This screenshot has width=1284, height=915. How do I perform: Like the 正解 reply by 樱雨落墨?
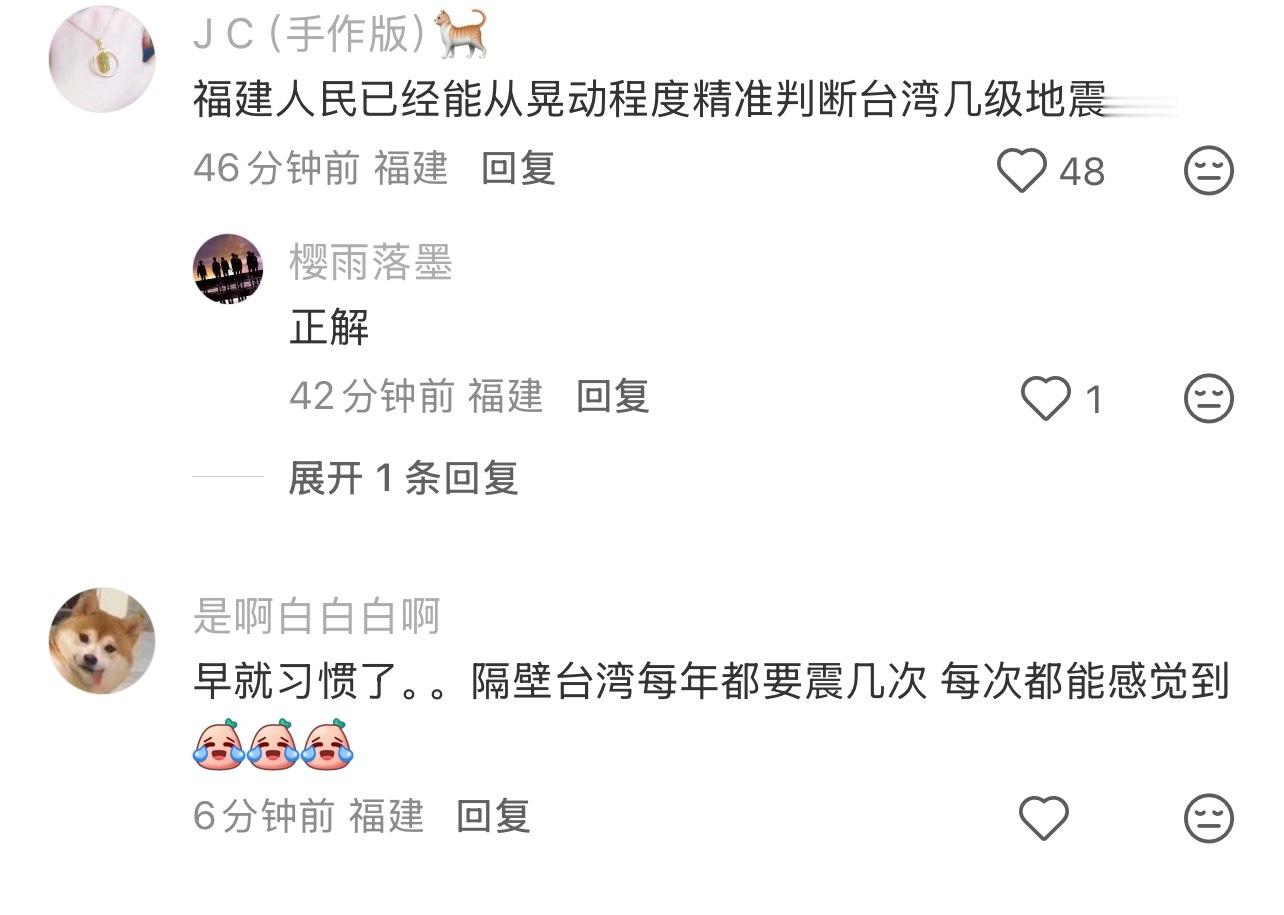(x=1046, y=400)
